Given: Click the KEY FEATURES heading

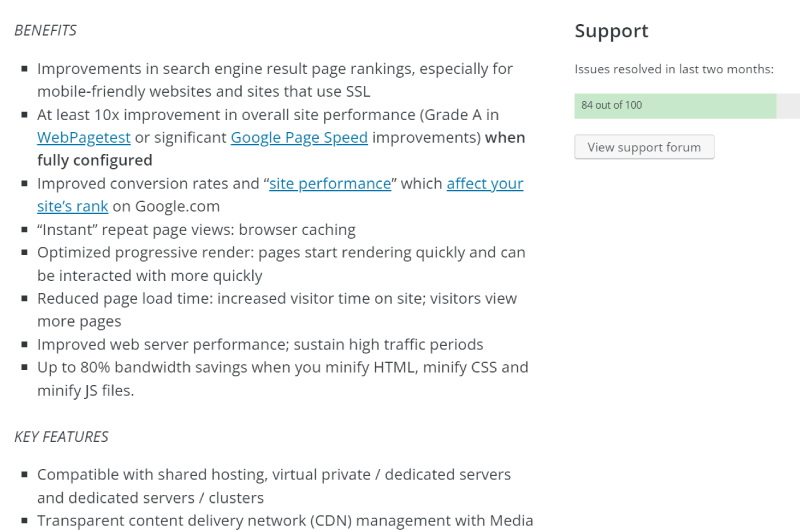Looking at the screenshot, I should click(61, 437).
